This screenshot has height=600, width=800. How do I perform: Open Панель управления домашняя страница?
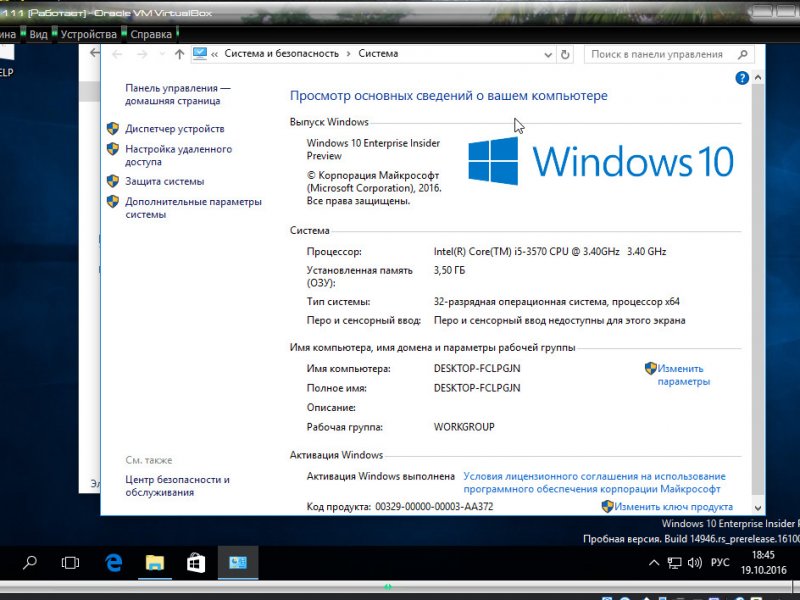178,94
